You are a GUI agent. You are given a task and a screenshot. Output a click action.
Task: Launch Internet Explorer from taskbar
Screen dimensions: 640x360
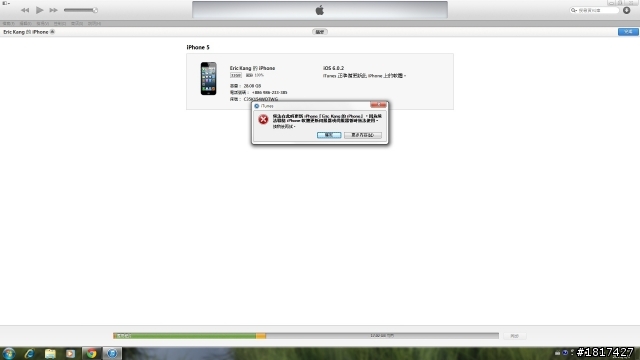(x=29, y=353)
